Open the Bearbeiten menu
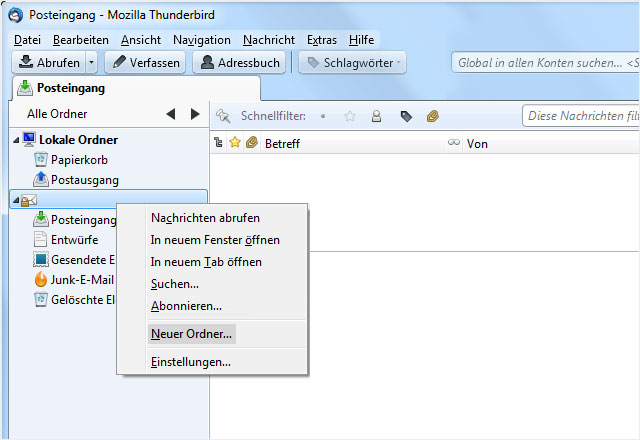This screenshot has width=640, height=440. [x=81, y=40]
